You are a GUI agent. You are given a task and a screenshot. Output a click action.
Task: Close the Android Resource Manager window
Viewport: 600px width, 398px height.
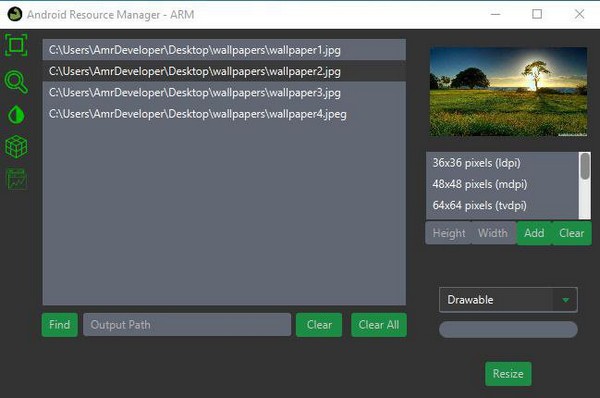pos(579,15)
